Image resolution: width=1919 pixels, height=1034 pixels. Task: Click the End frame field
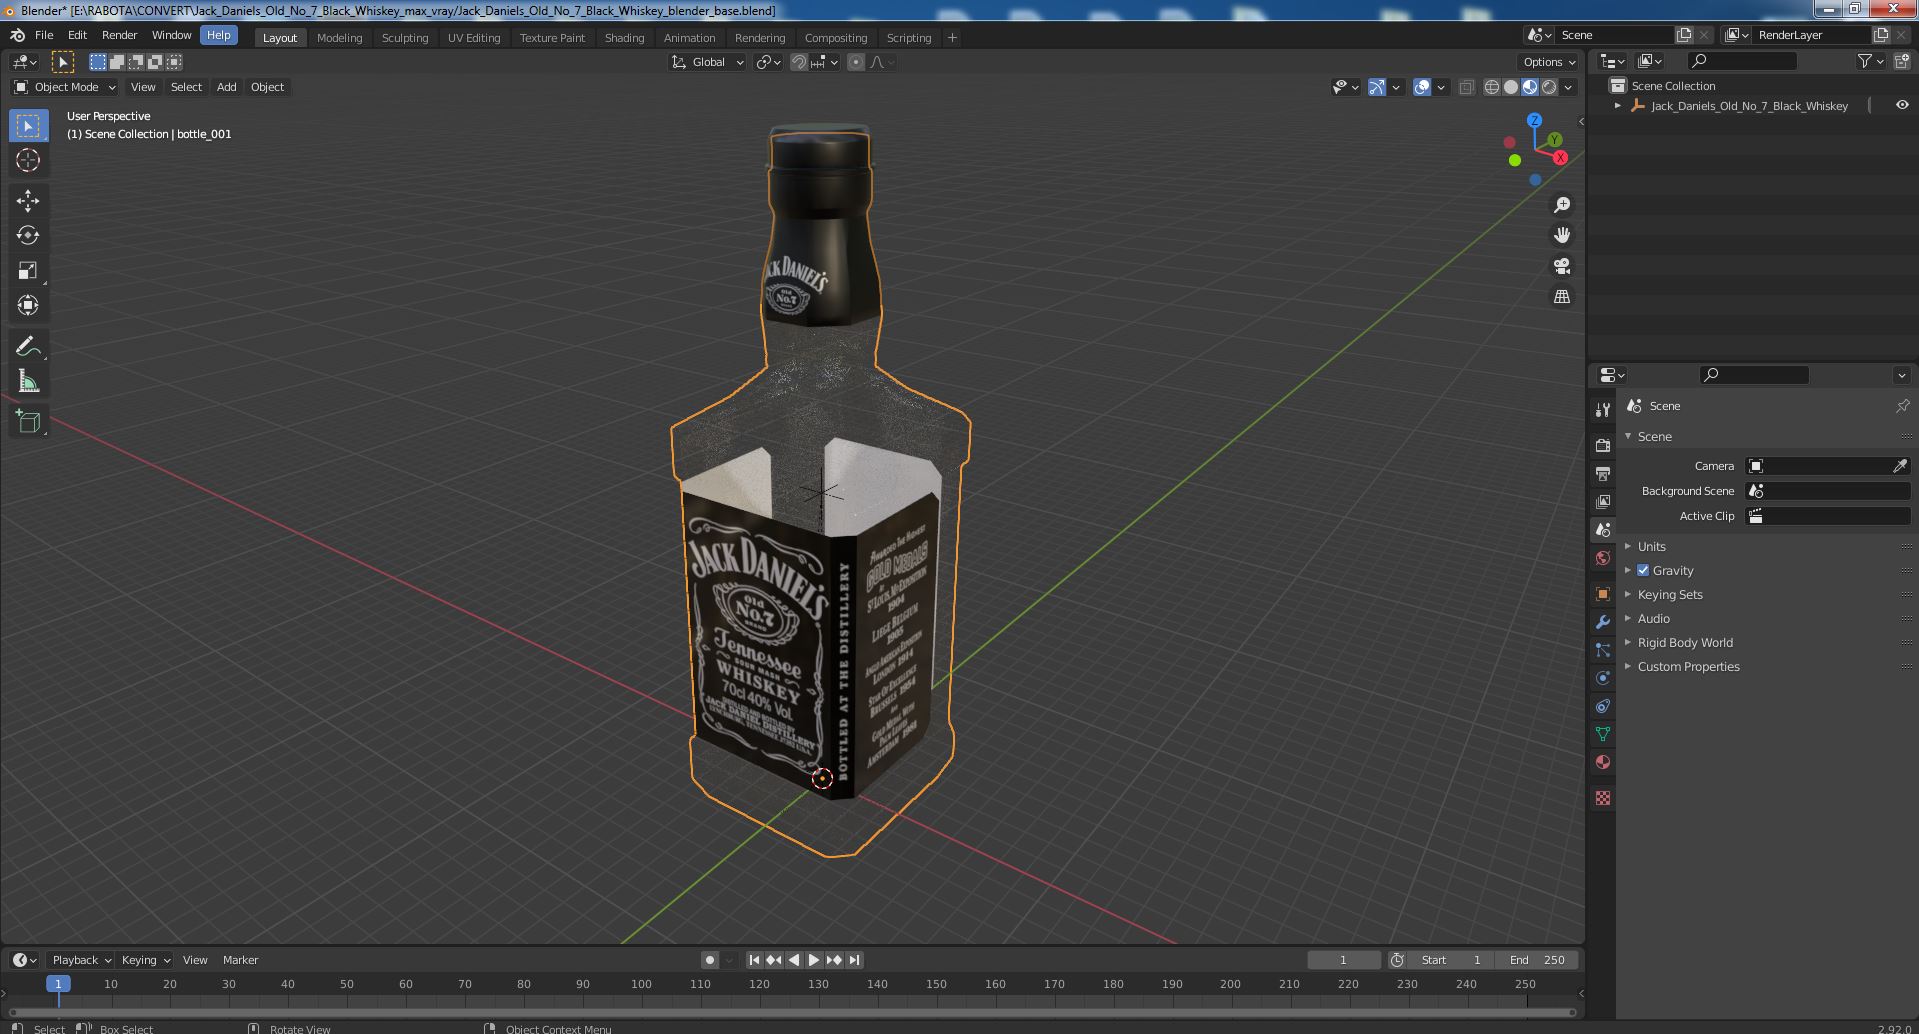coord(1538,960)
